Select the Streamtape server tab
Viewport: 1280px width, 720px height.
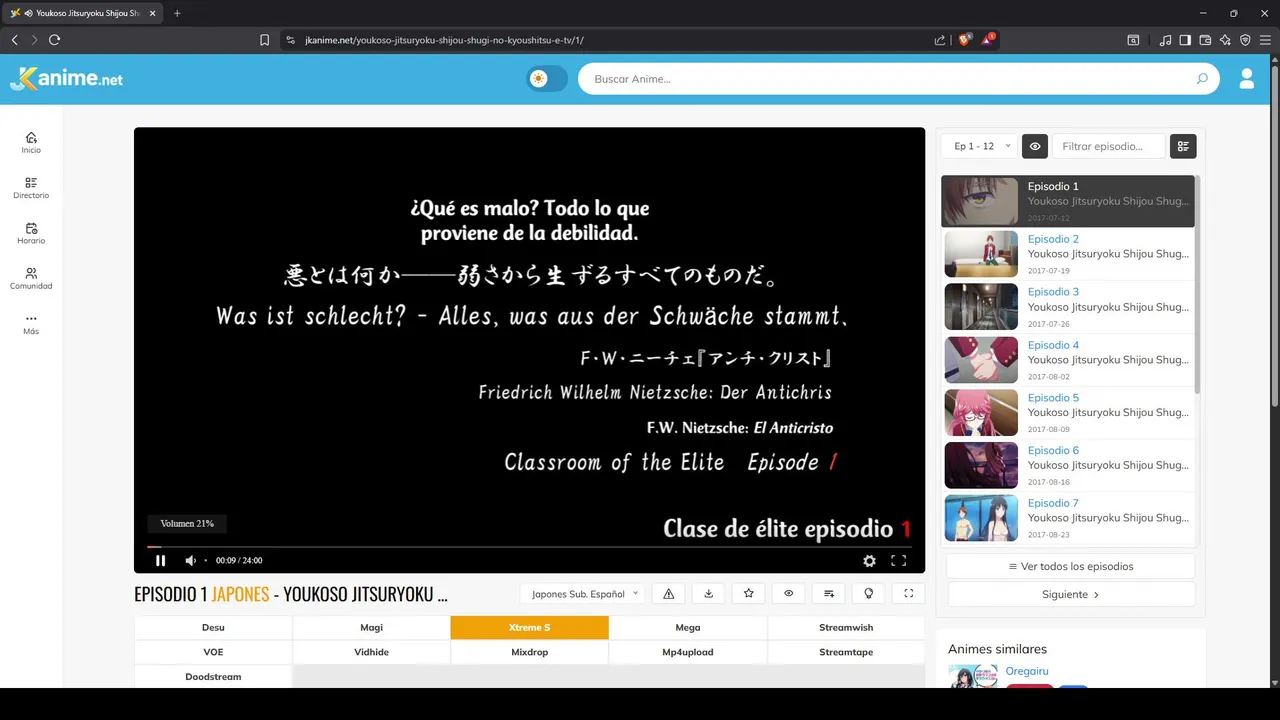846,652
